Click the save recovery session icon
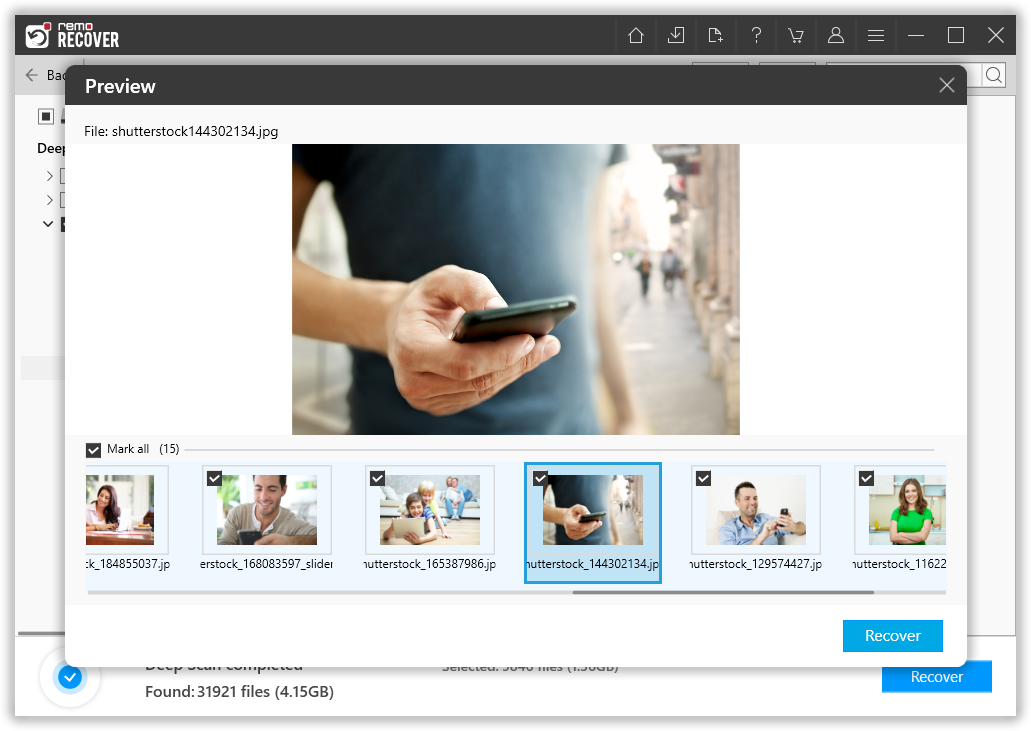The height and width of the screenshot is (731, 1031). [676, 36]
